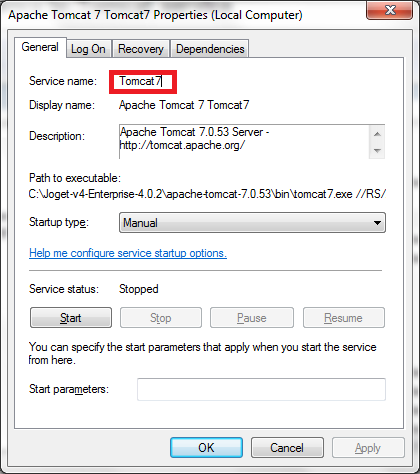Viewport: 420px width, 474px height.
Task: Click the description box down arrow
Action: pos(377,150)
